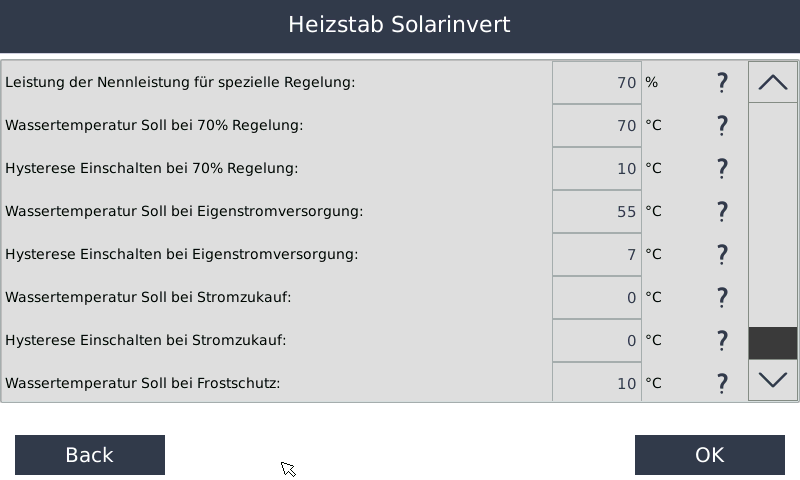The width and height of the screenshot is (800, 480).
Task: Open help for Hysterese Einschalten 70% Regelung
Action: [722, 168]
